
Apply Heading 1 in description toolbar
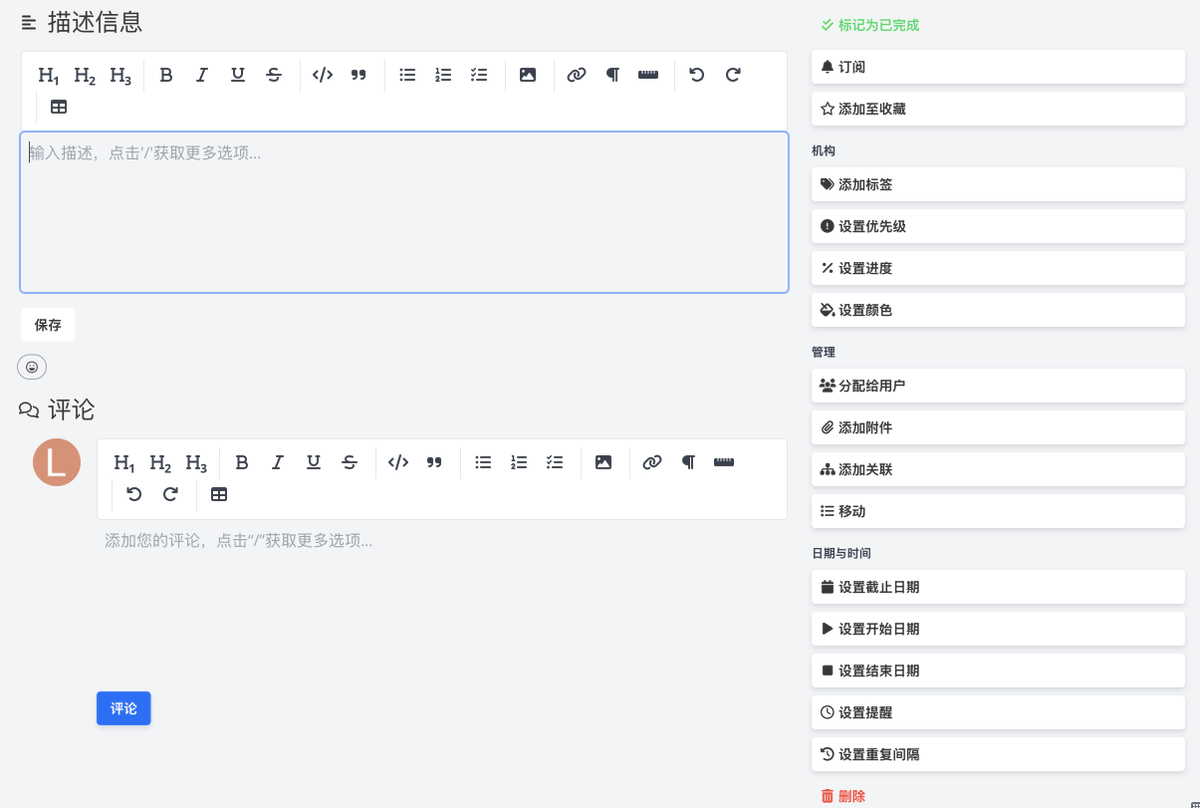point(49,75)
